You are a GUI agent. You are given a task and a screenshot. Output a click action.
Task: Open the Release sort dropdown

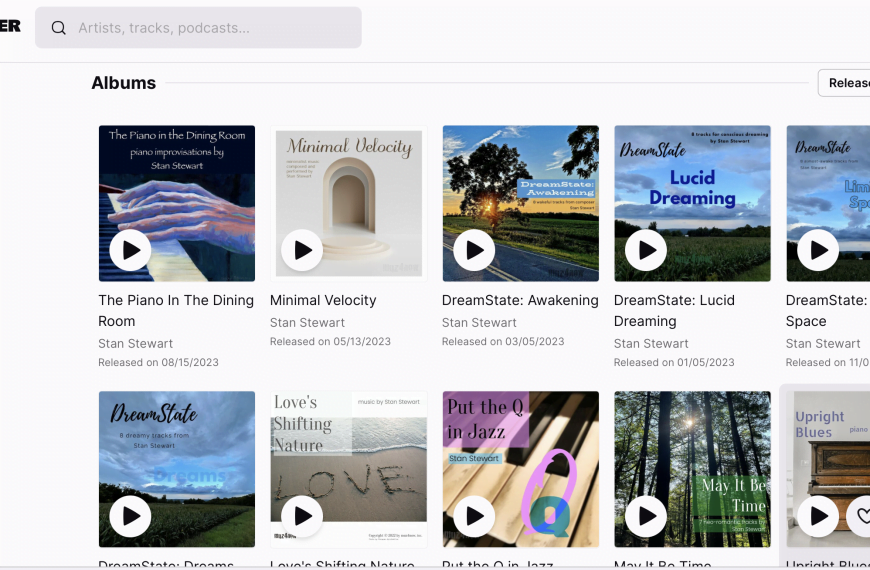844,83
